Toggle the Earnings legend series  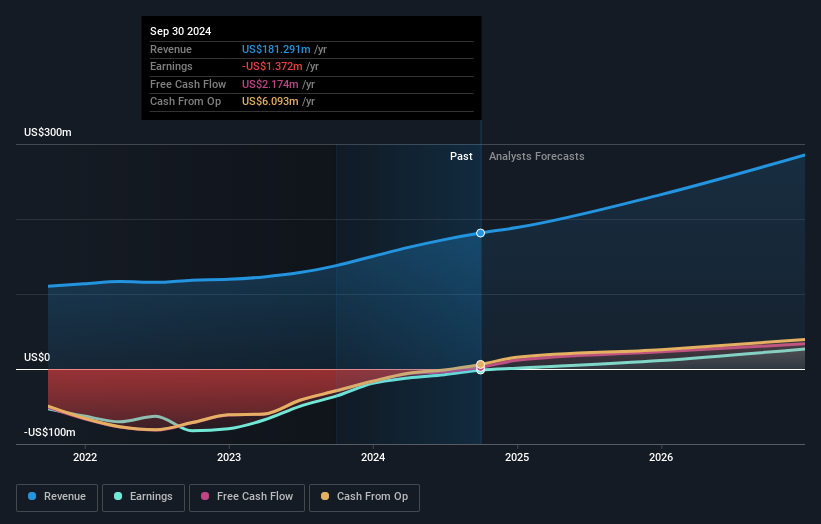click(143, 497)
